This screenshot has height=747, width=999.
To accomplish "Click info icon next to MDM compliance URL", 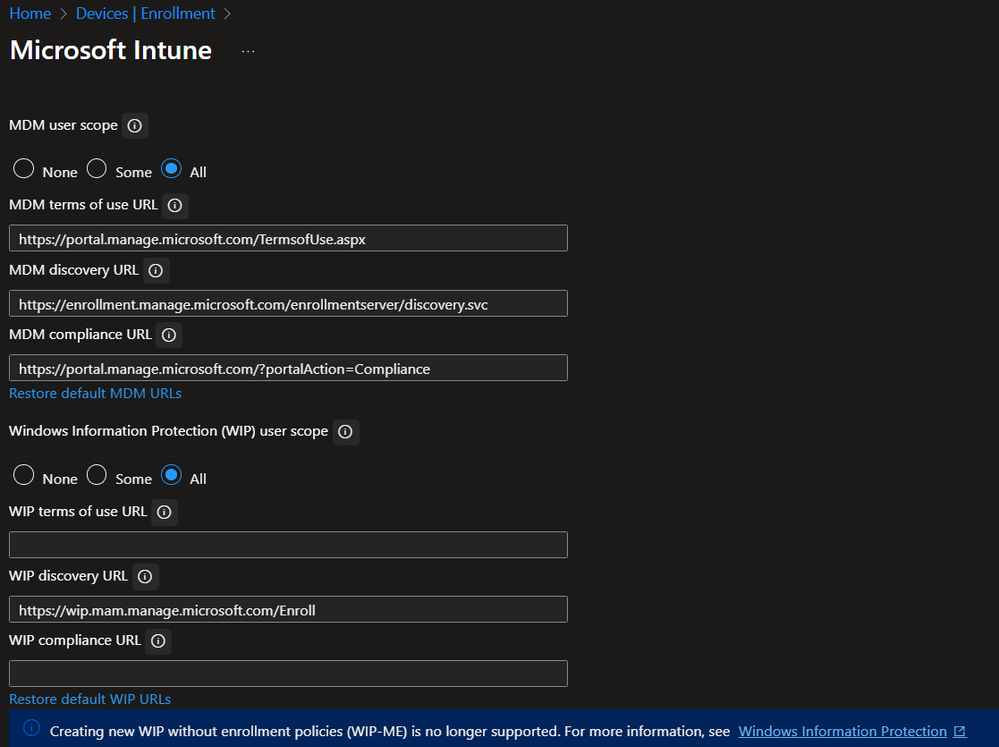I will pos(169,335).
